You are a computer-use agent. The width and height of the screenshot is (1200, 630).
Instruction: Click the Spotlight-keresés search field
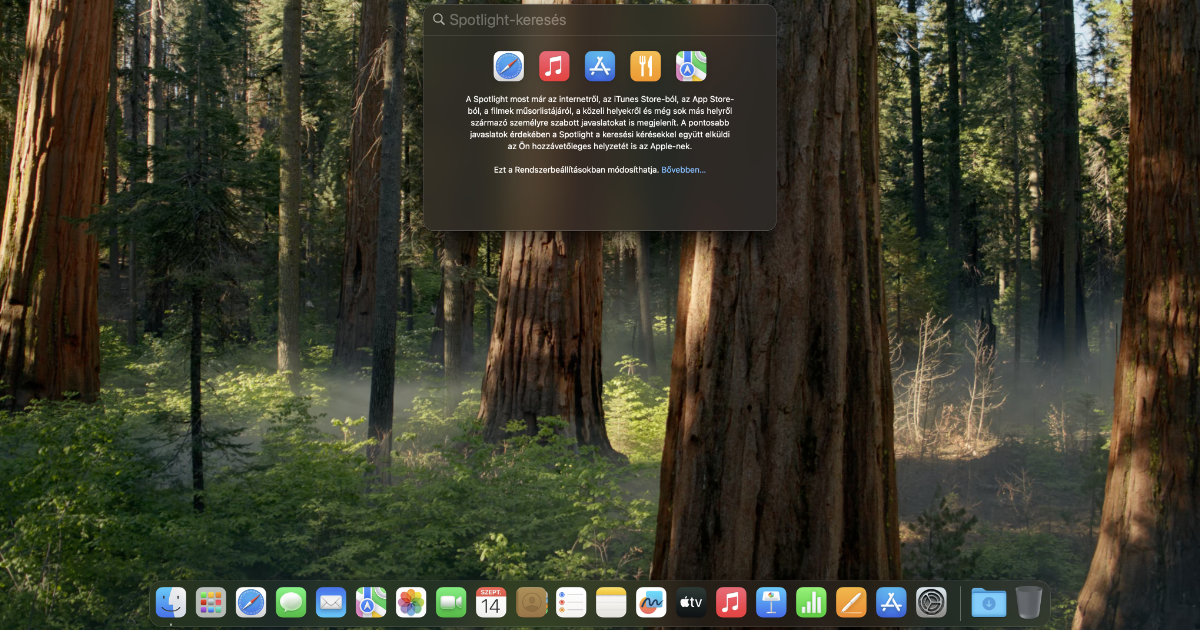click(600, 19)
